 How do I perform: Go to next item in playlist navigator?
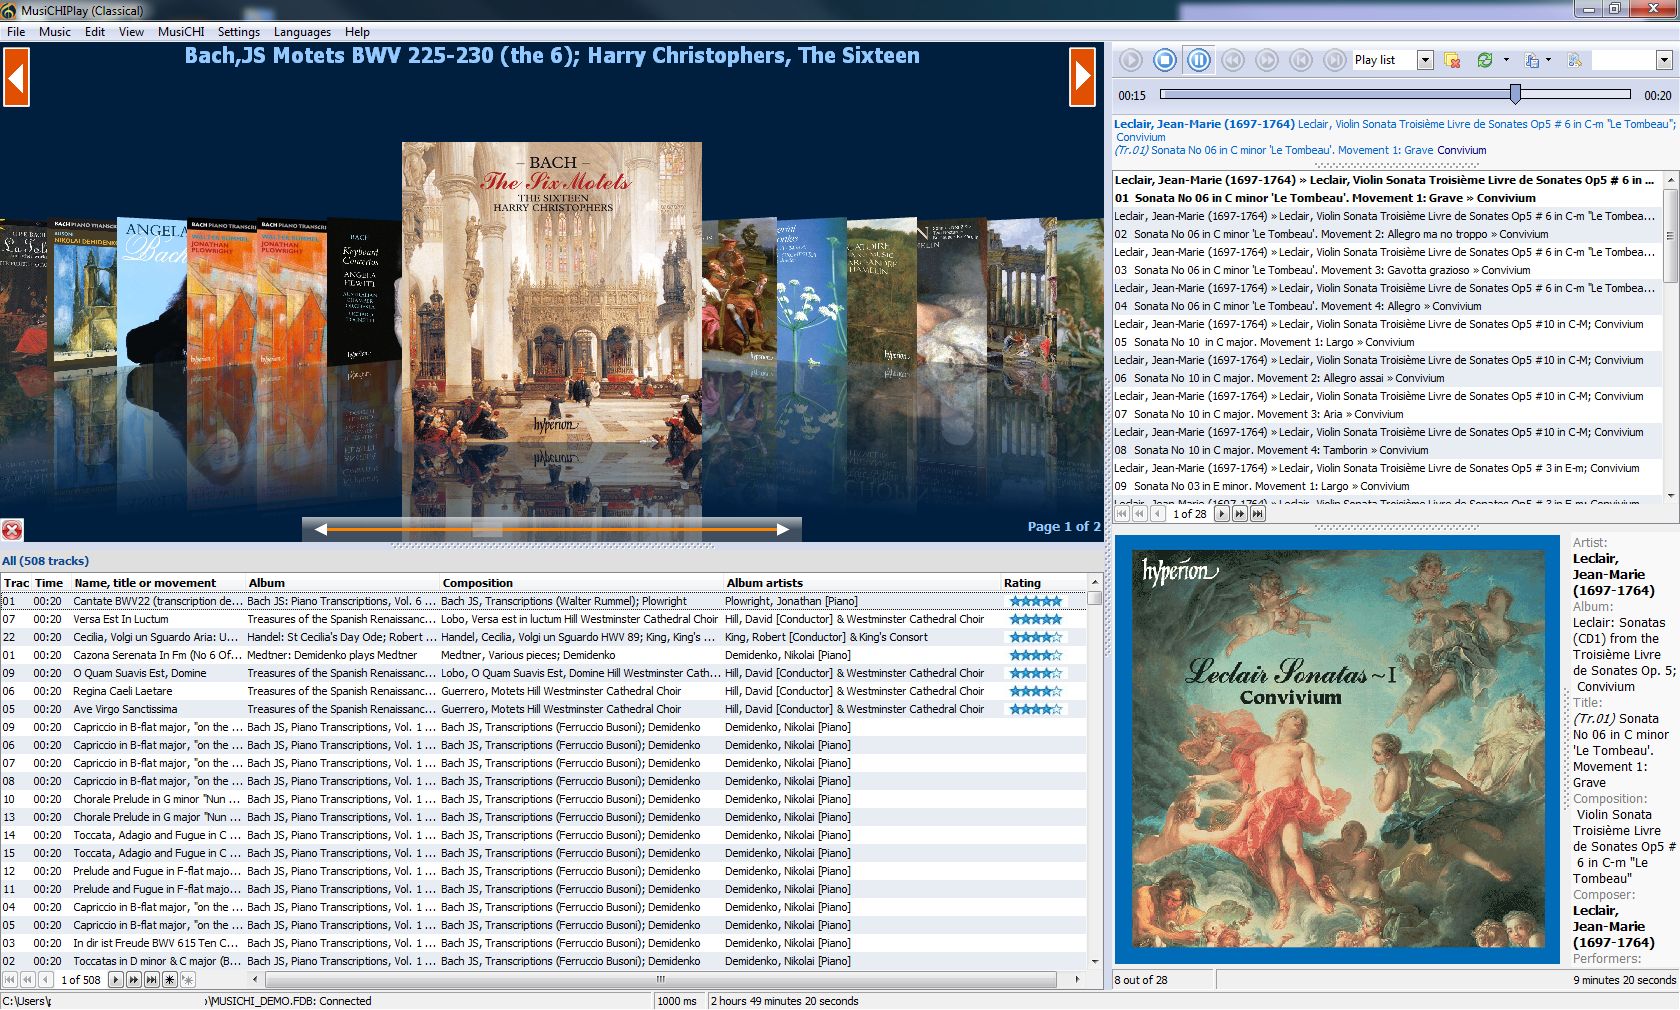tap(1222, 514)
